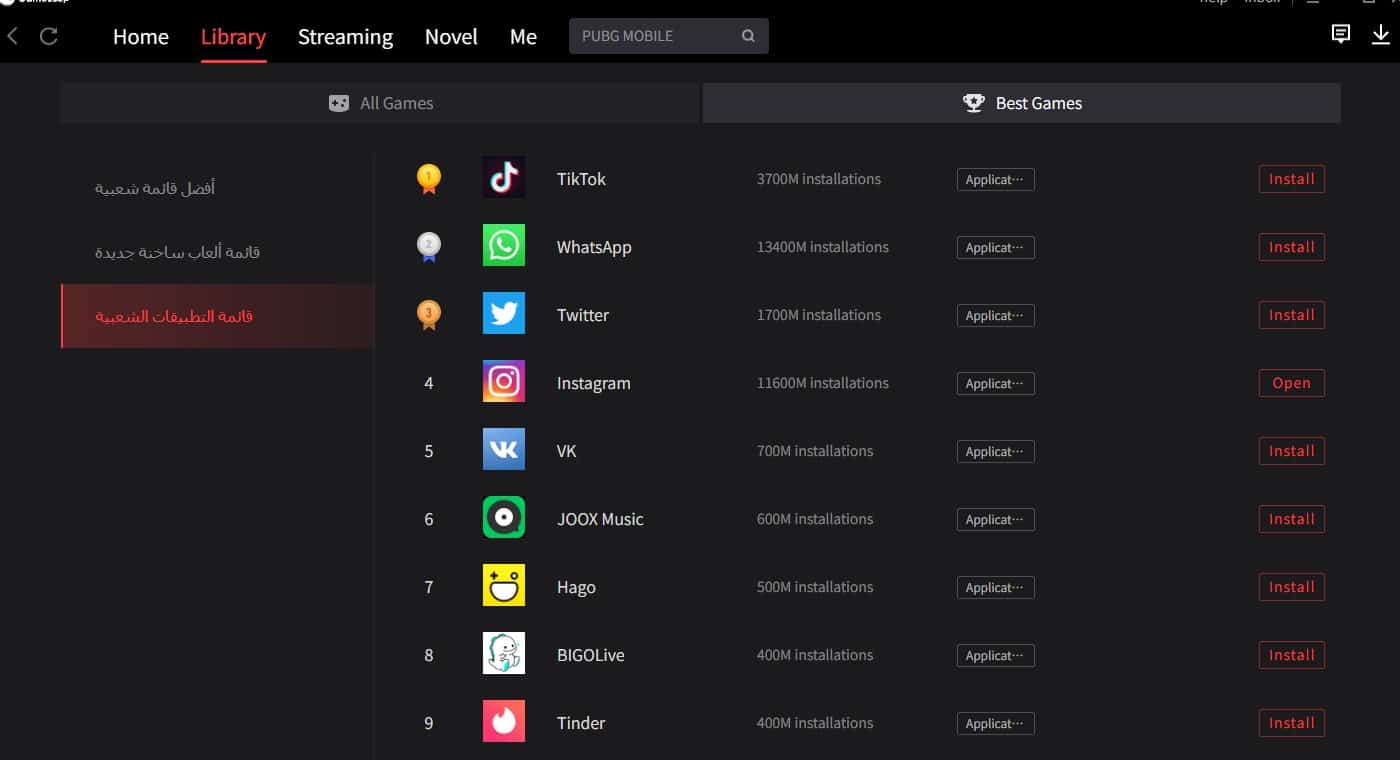
Task: Open the downloads arrow icon
Action: (1380, 35)
